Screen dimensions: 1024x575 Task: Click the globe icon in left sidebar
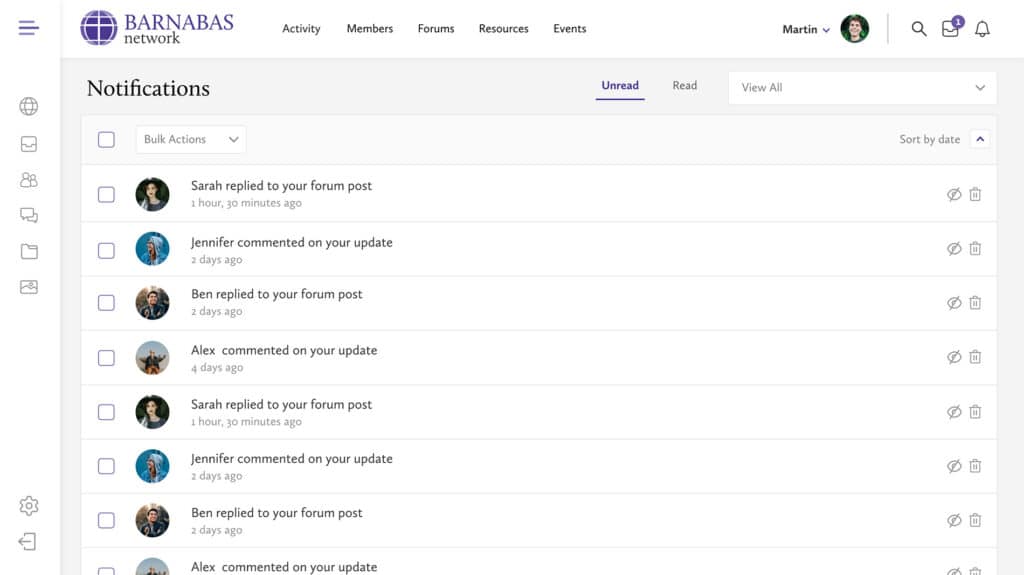(x=29, y=107)
